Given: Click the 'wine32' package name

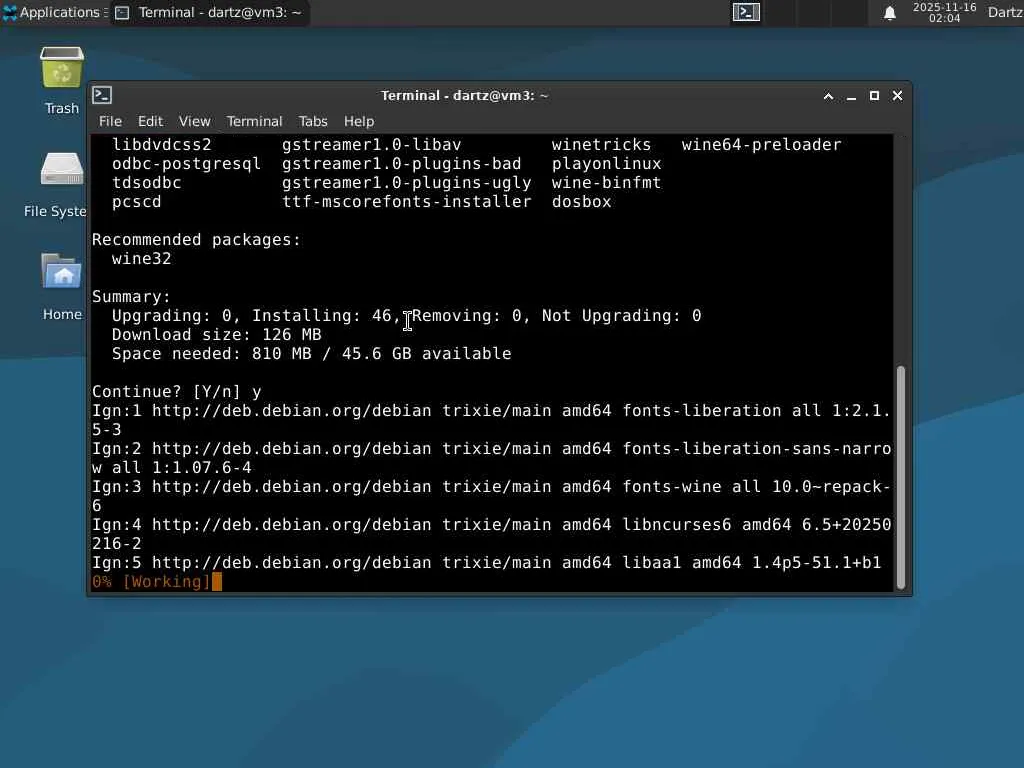Looking at the screenshot, I should [x=141, y=259].
